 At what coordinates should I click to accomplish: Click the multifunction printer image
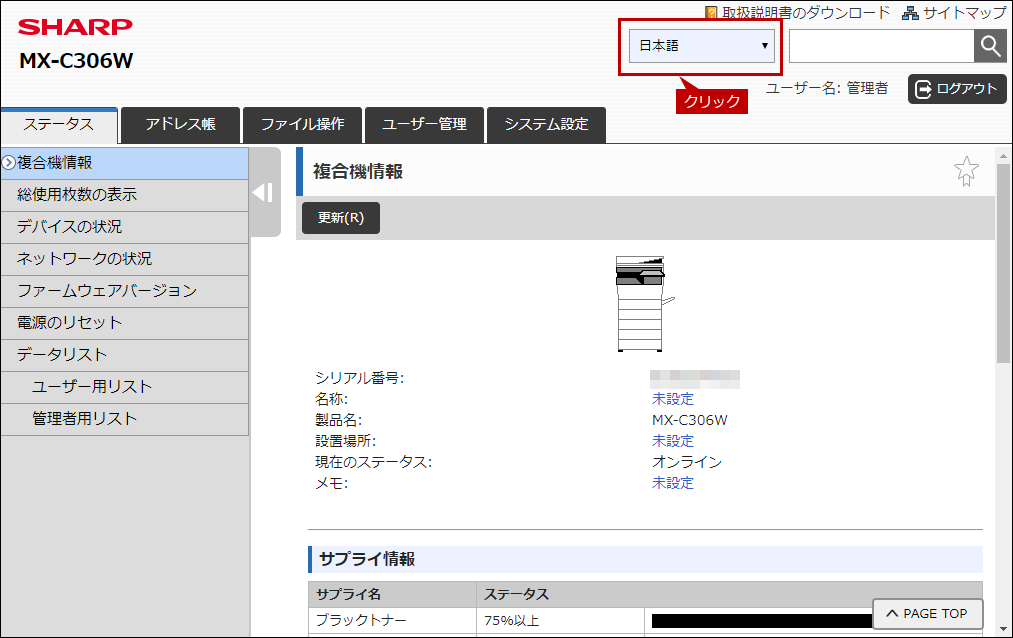[x=643, y=304]
